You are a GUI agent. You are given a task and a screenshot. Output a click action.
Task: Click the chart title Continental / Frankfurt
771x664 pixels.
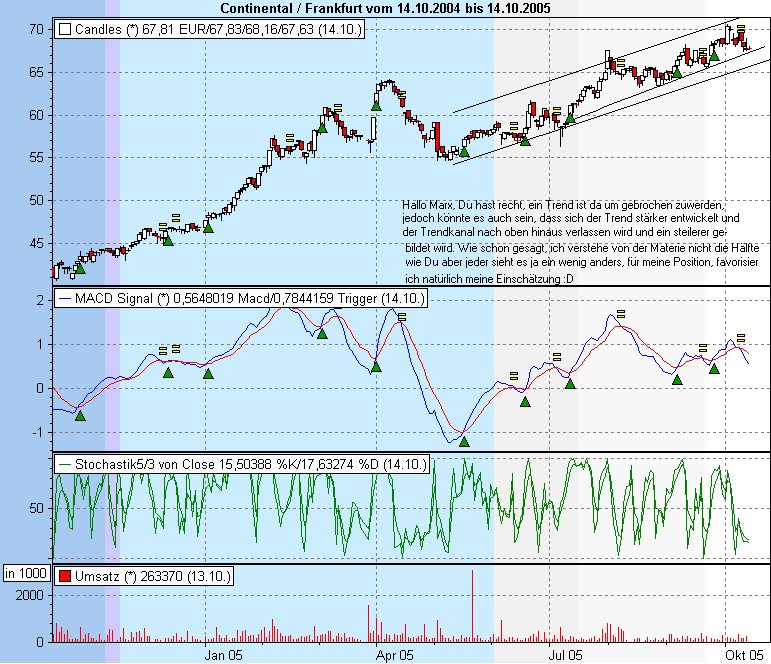[386, 8]
